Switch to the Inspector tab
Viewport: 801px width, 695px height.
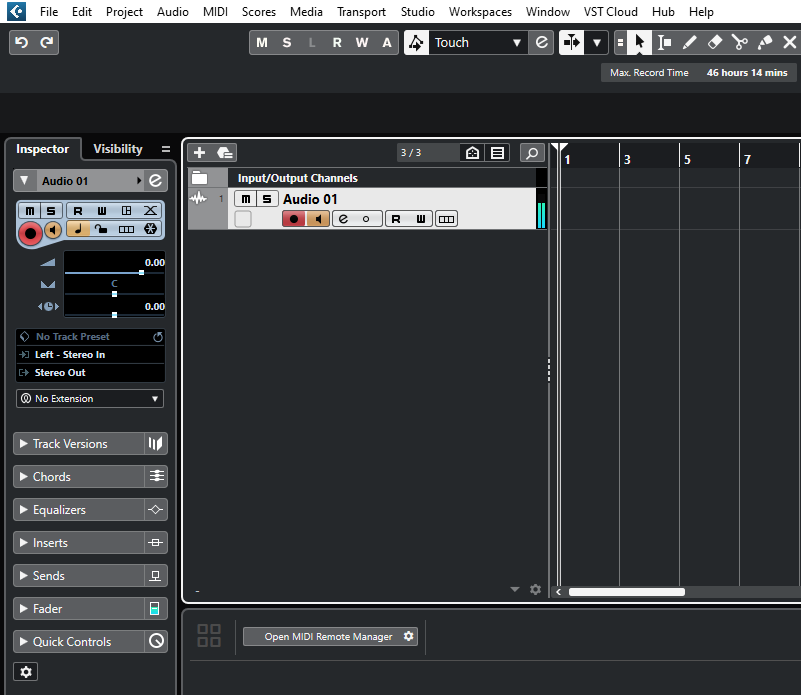[x=42, y=149]
